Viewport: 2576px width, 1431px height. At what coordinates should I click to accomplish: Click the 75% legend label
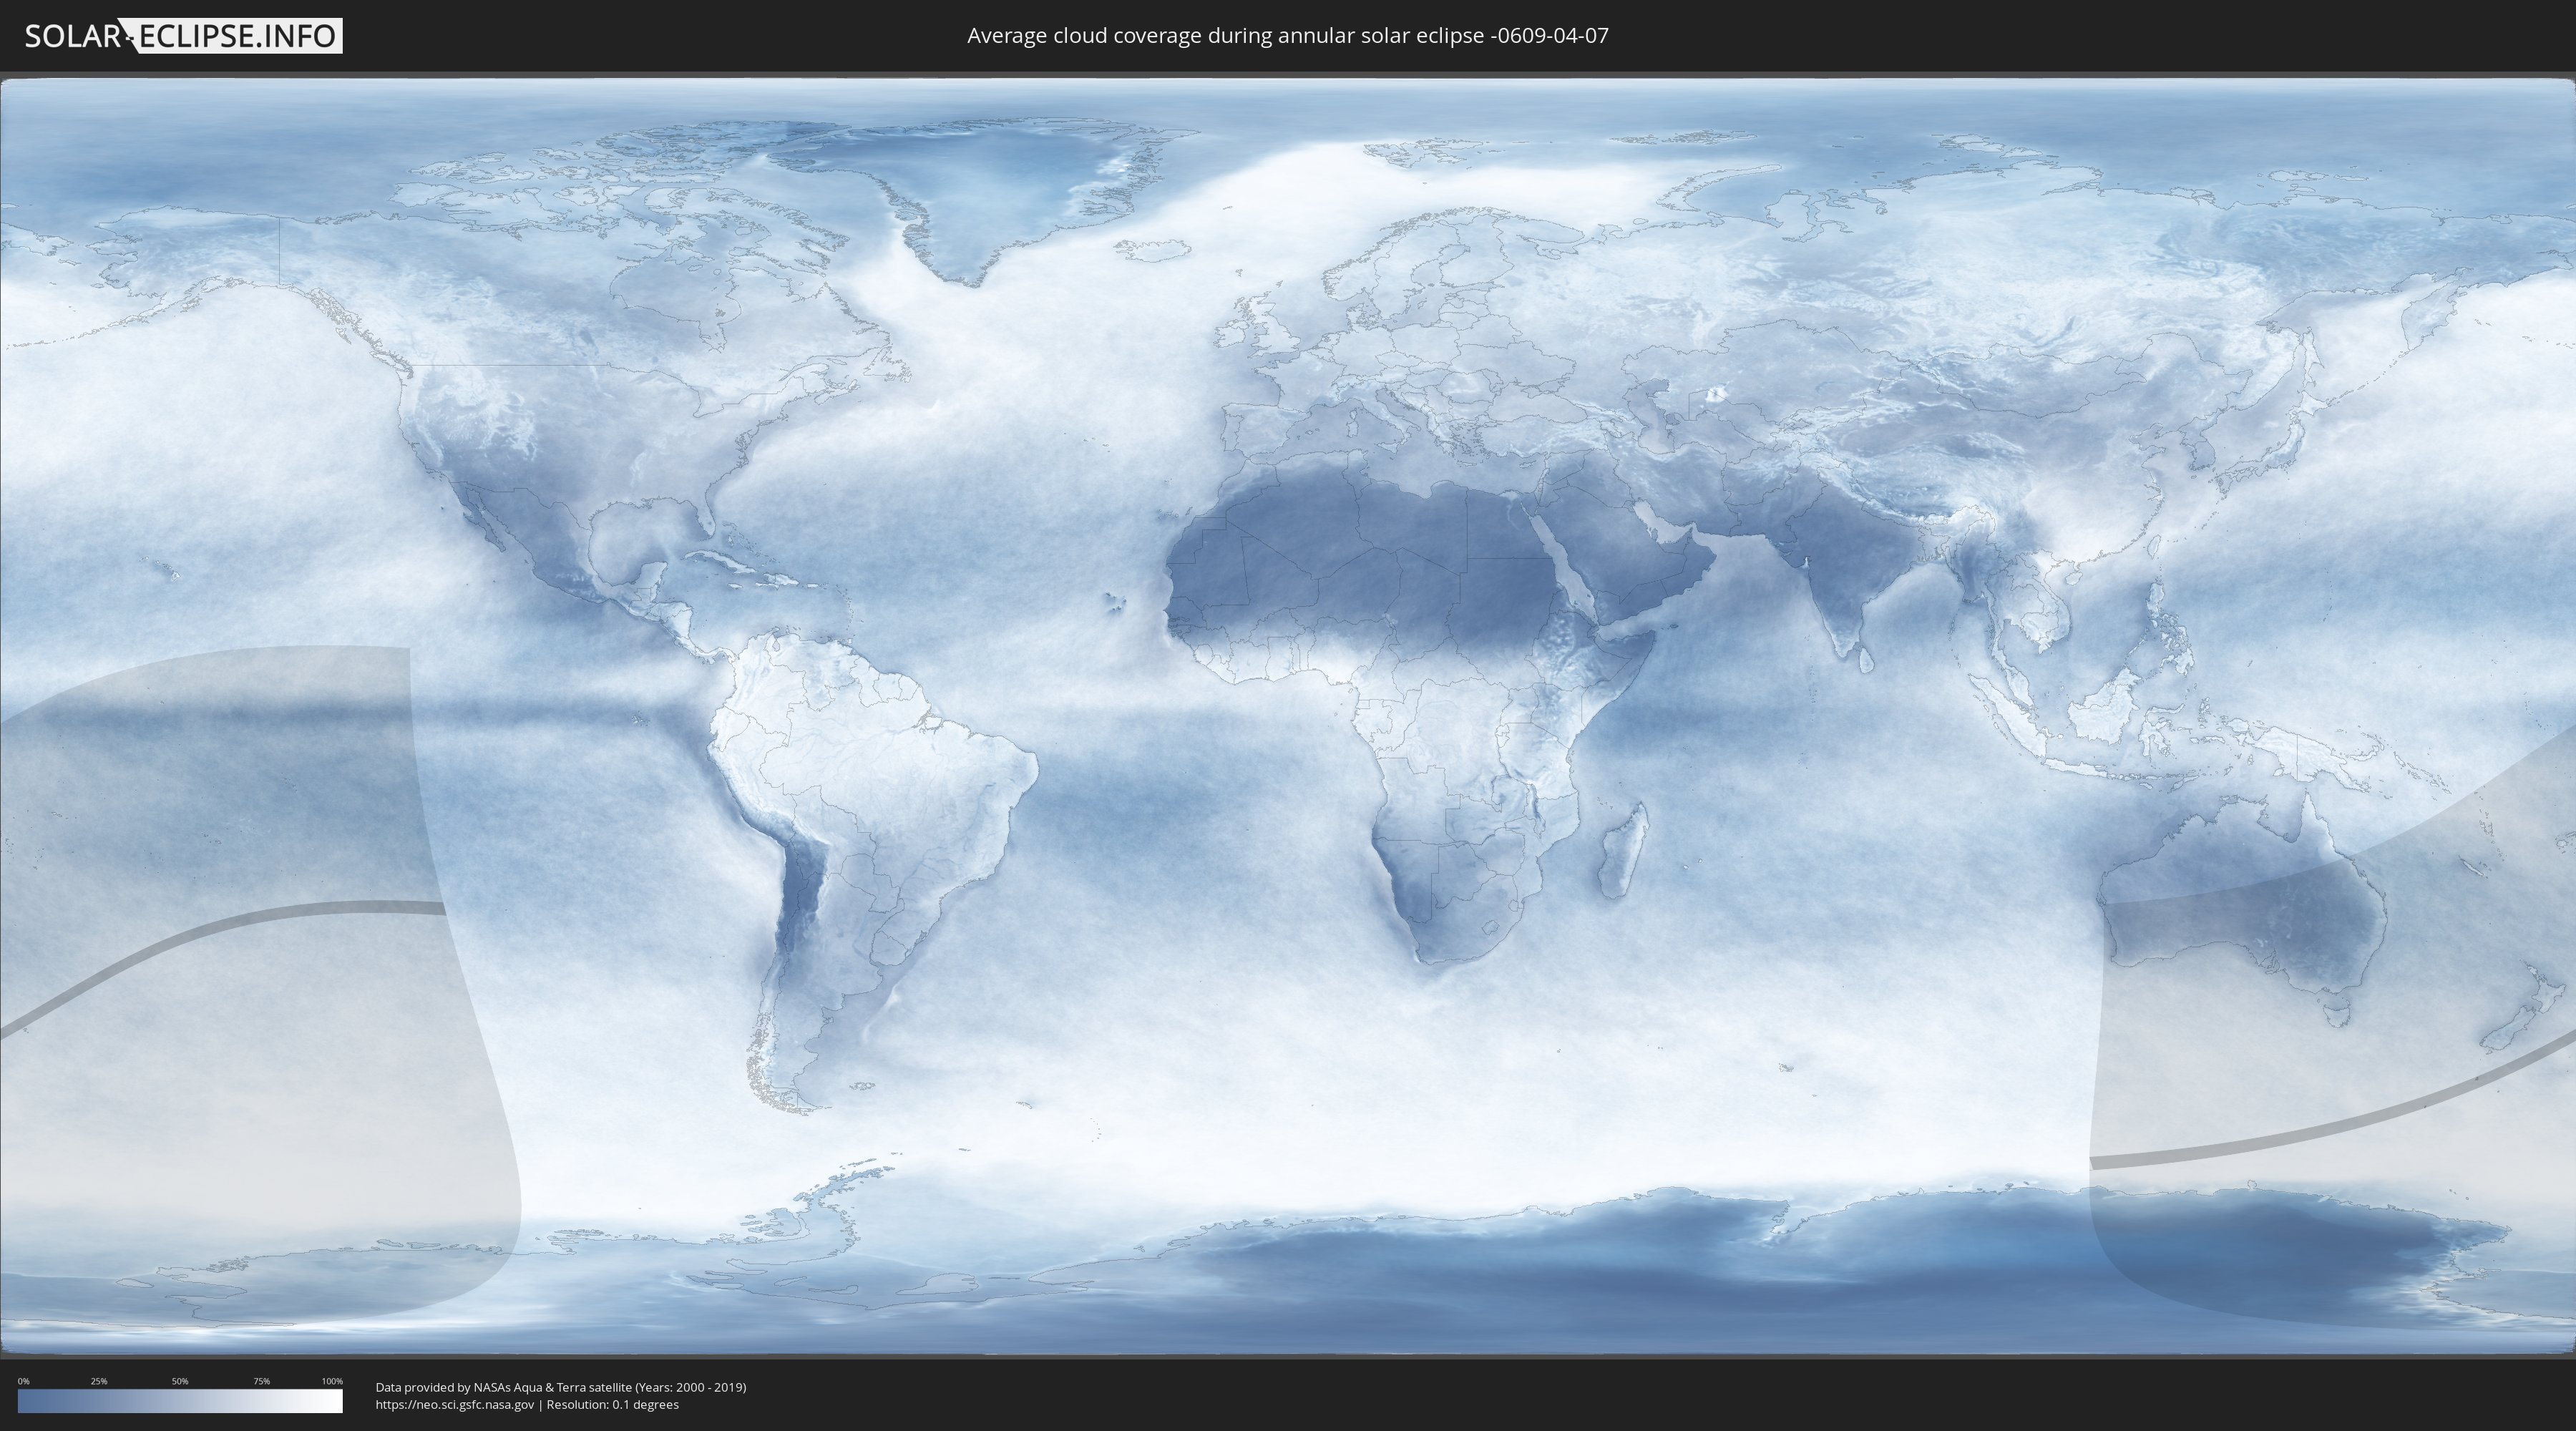click(261, 1381)
